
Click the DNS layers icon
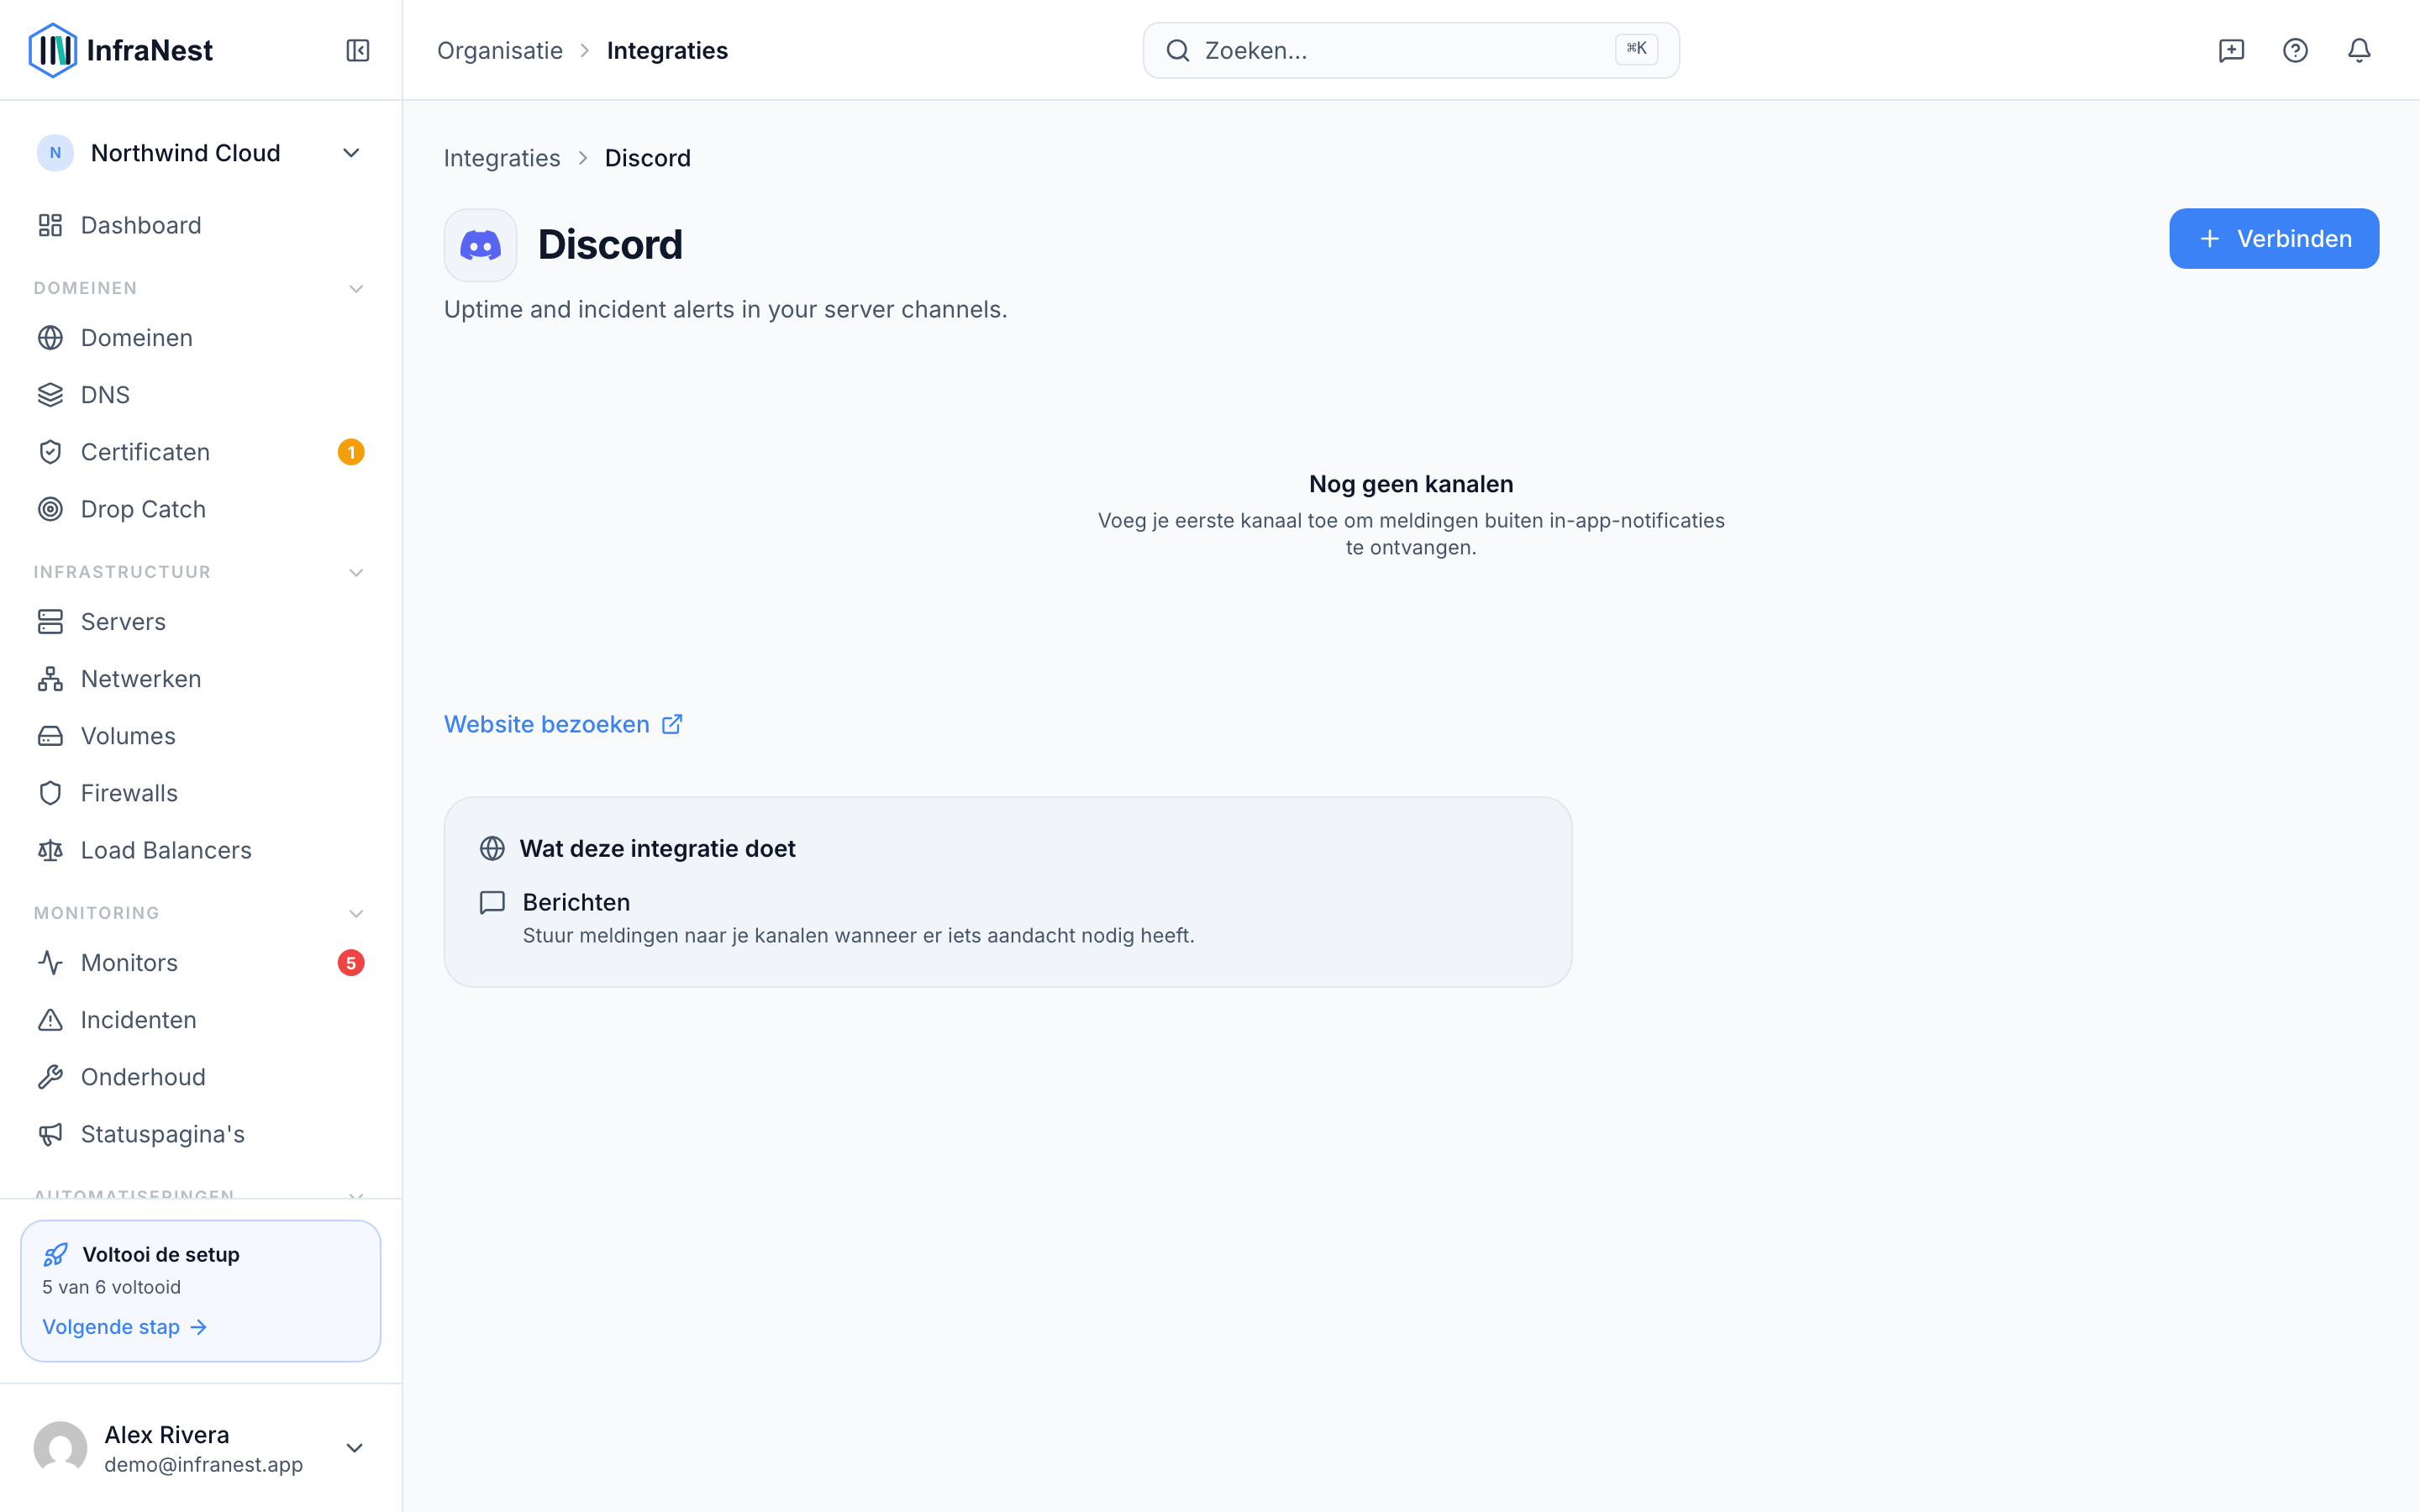pos(50,395)
